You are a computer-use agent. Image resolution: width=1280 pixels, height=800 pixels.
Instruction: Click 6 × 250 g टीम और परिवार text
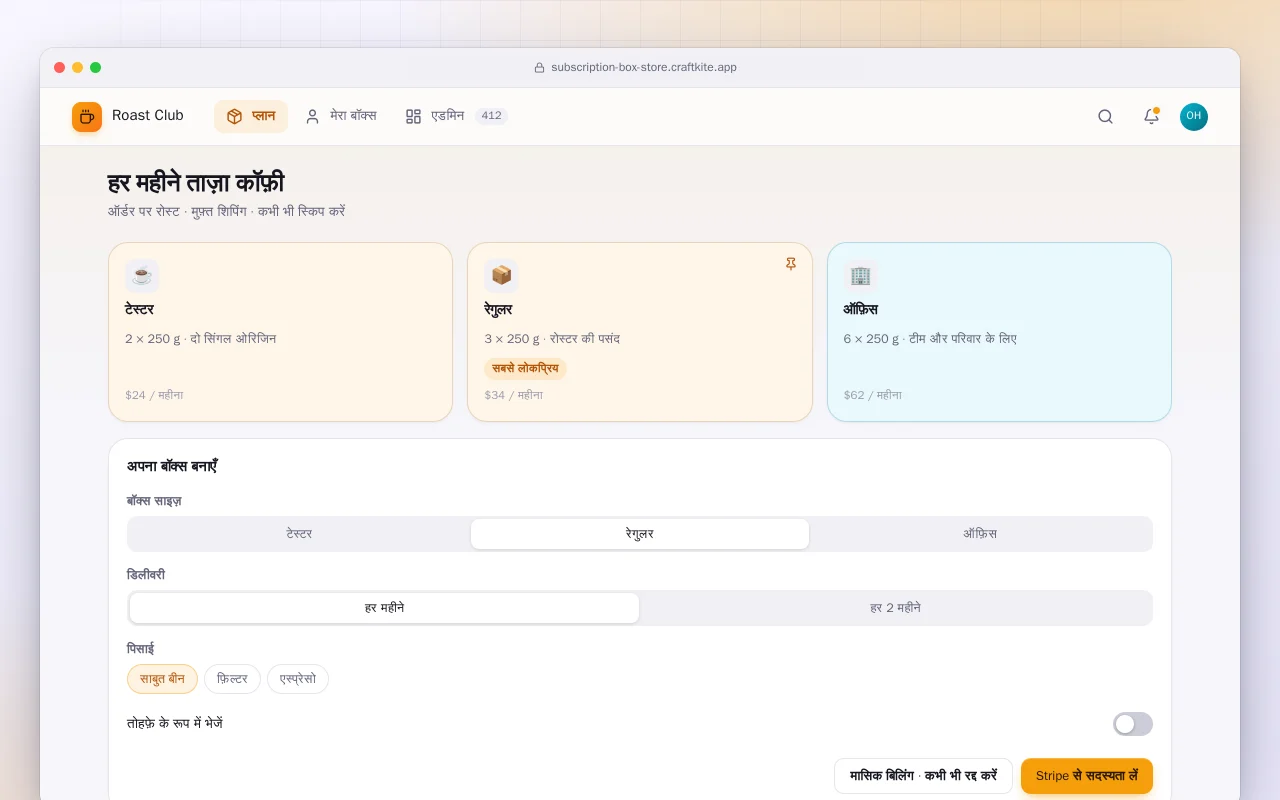click(930, 339)
